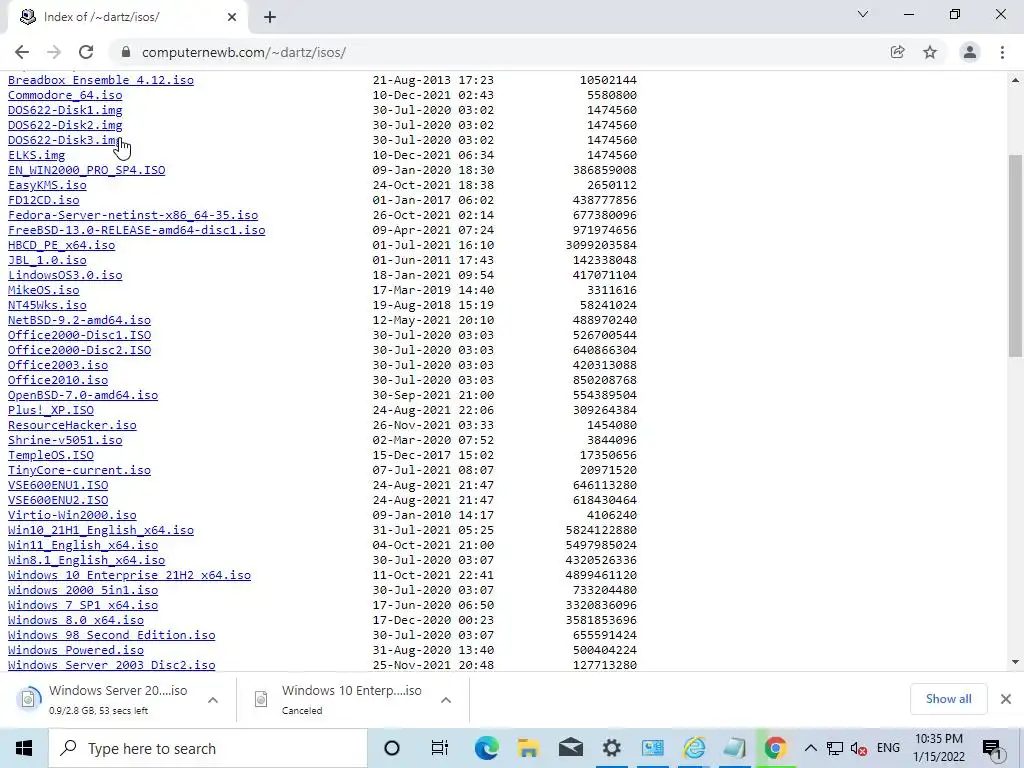The width and height of the screenshot is (1024, 768).
Task: Open the DOS622-Disk1.img link
Action: click(65, 110)
